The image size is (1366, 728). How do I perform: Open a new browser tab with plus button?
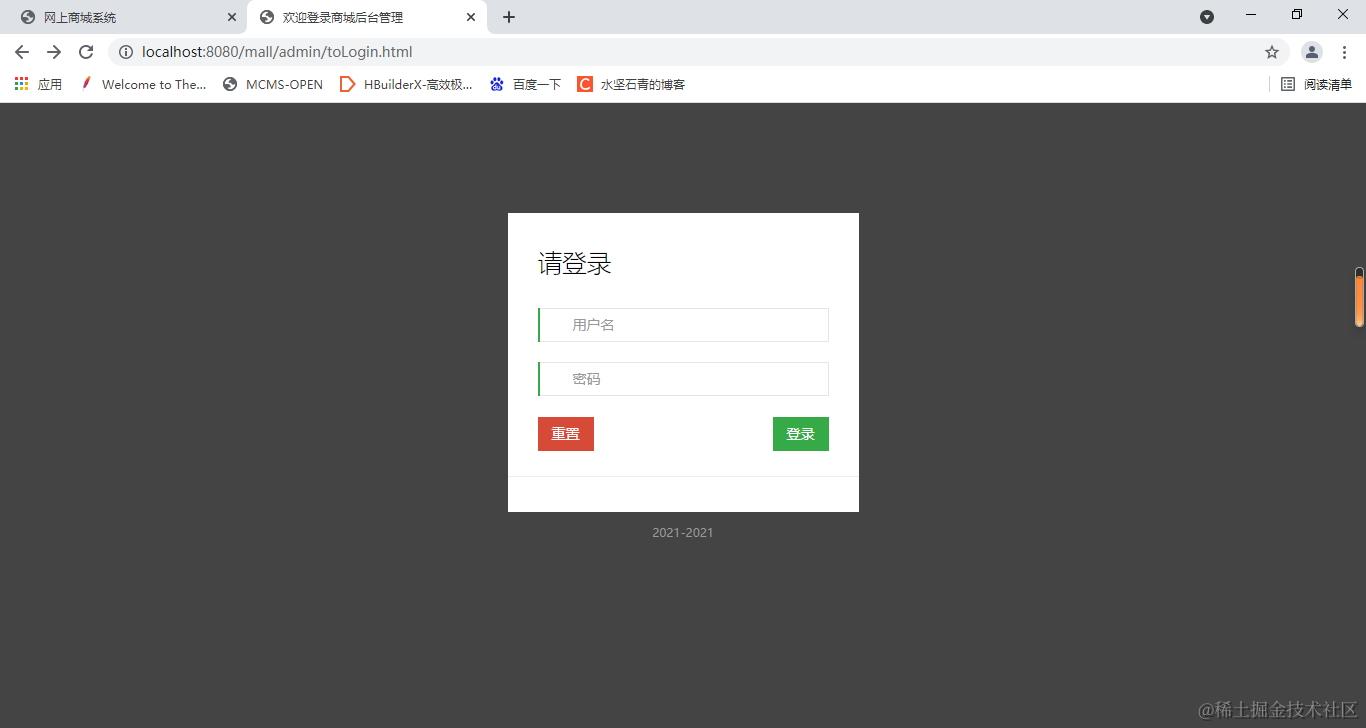pyautogui.click(x=510, y=16)
